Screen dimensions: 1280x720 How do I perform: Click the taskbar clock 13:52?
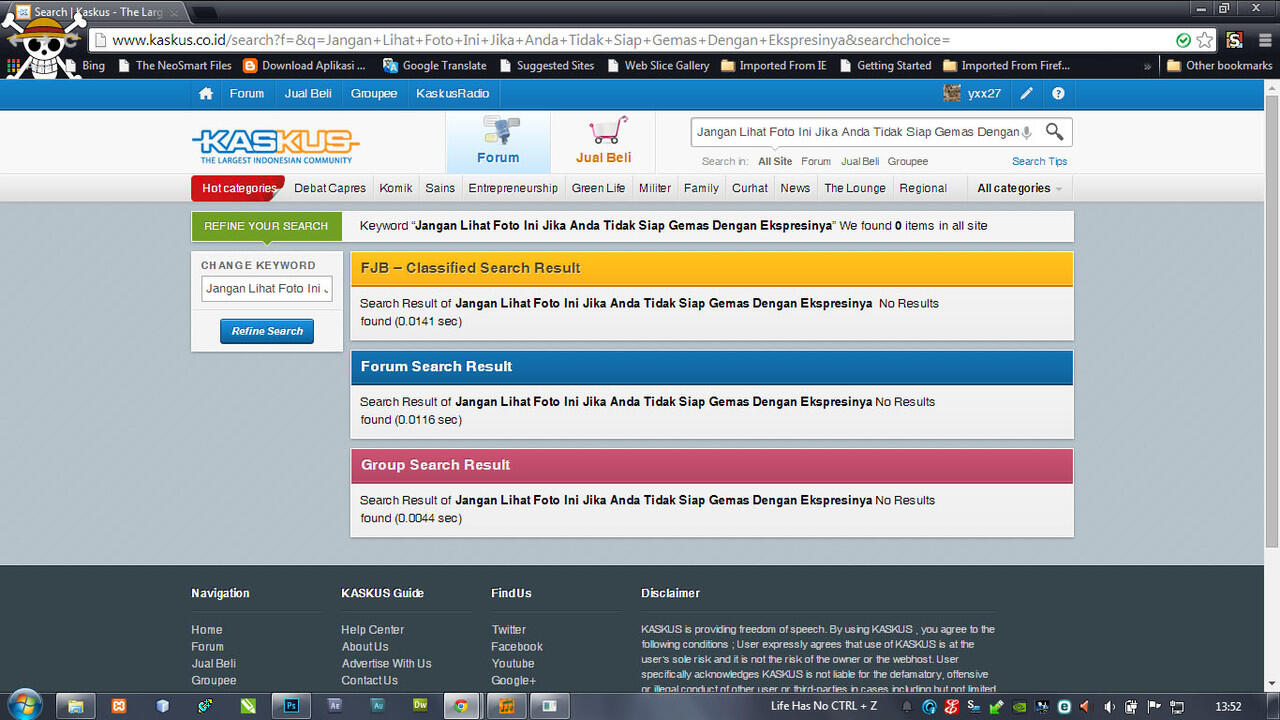tap(1228, 706)
